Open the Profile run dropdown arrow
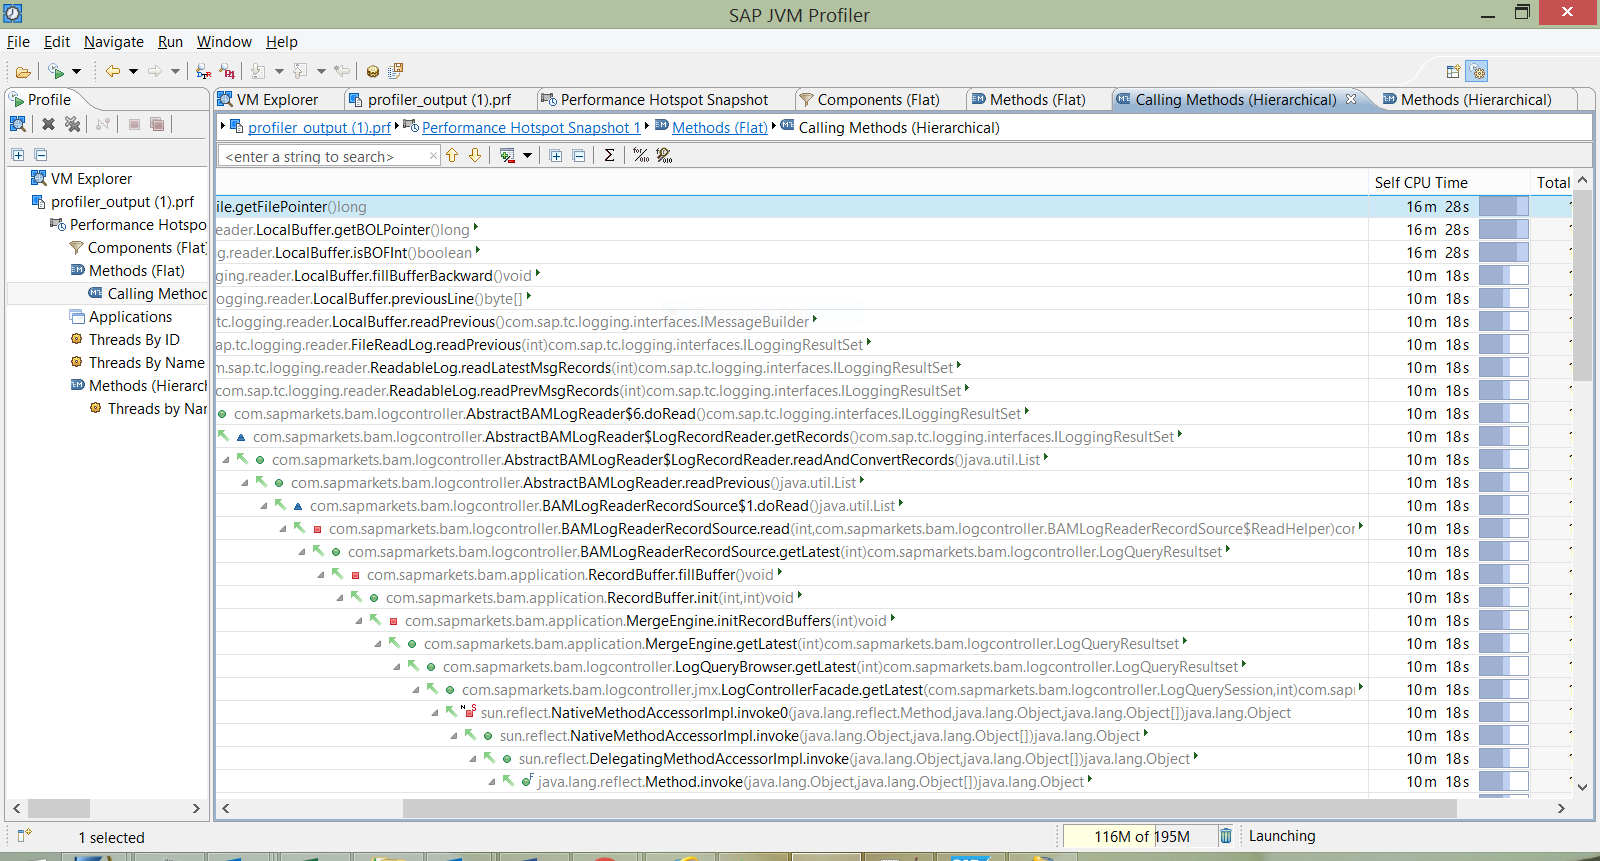The width and height of the screenshot is (1600, 861). pyautogui.click(x=76, y=72)
